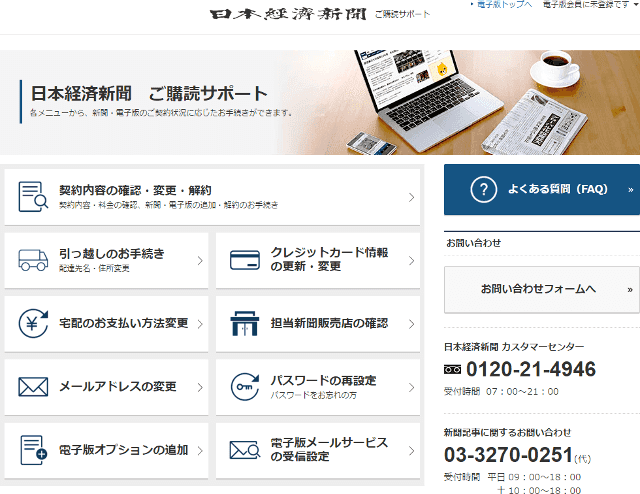
Task: Click chevron on クレジットカード情報 card
Action: (x=411, y=260)
